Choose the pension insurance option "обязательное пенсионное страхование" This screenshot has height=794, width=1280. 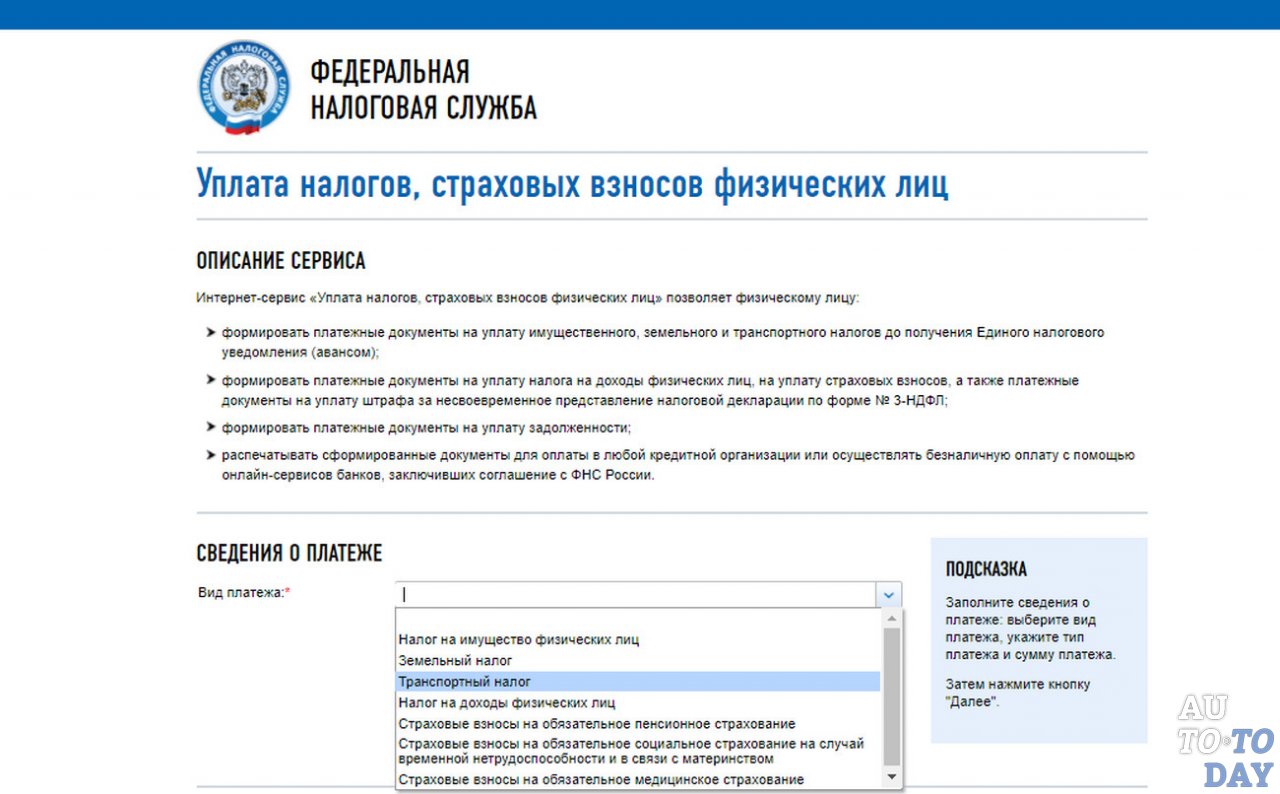596,723
